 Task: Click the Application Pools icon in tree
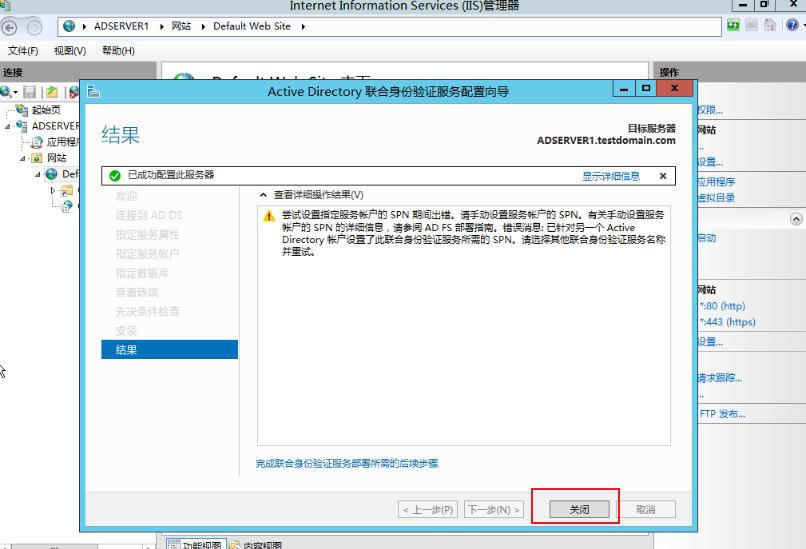point(36,142)
